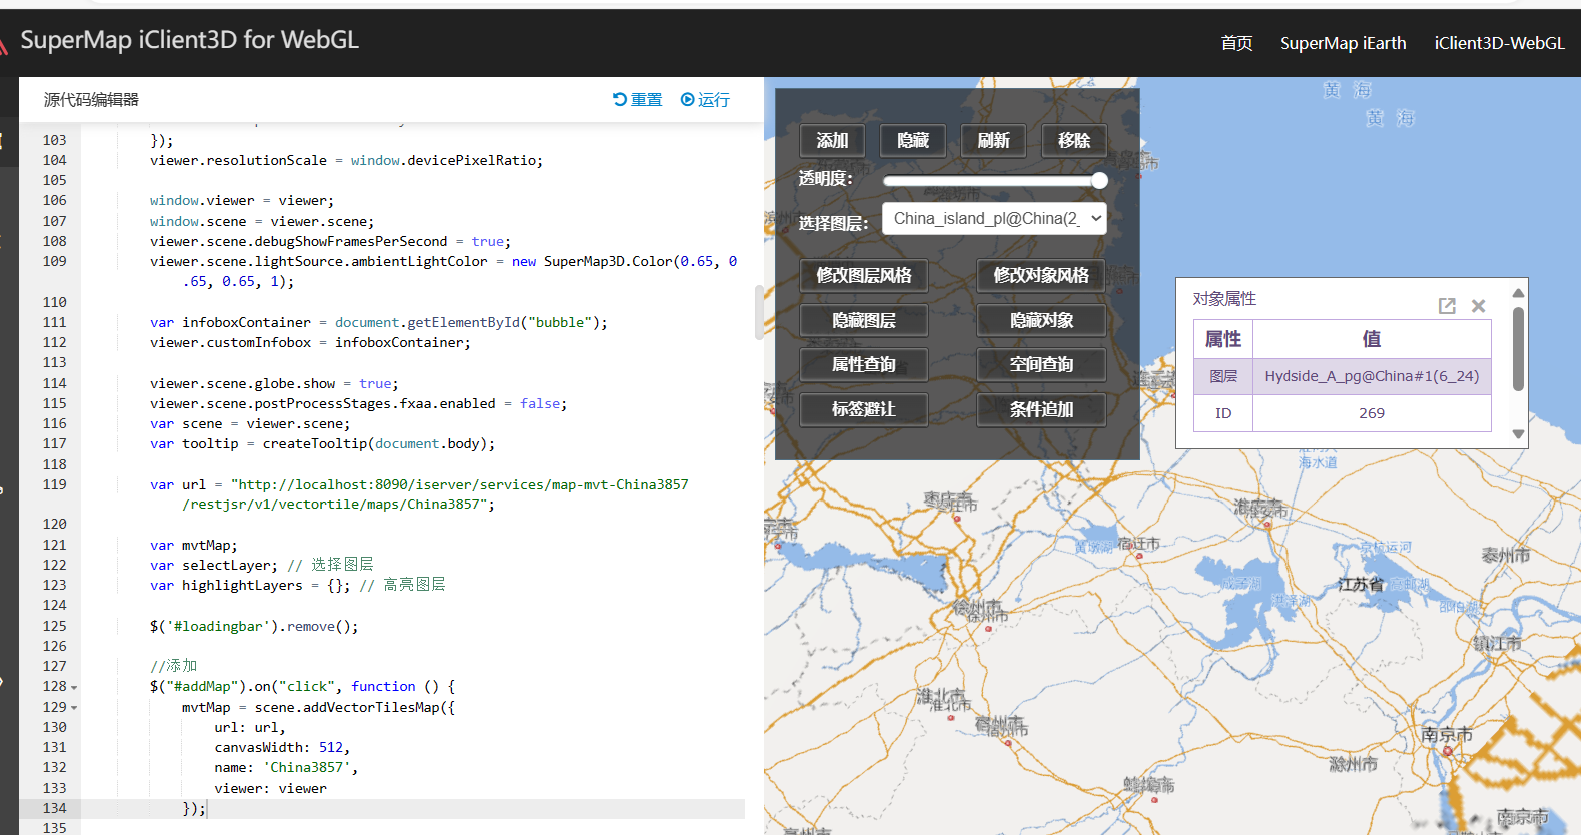The height and width of the screenshot is (835, 1581).
Task: Click the 图层 row label
Action: point(1223,376)
